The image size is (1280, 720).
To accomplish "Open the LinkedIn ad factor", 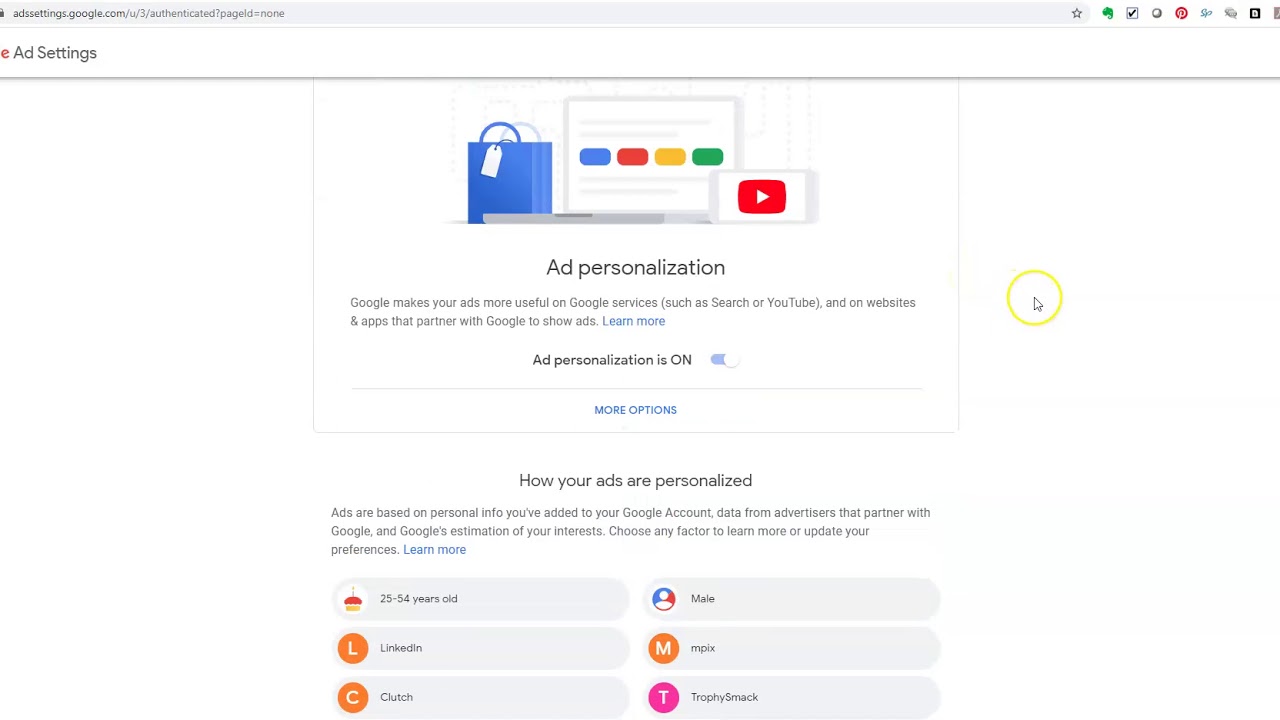I will [x=480, y=648].
